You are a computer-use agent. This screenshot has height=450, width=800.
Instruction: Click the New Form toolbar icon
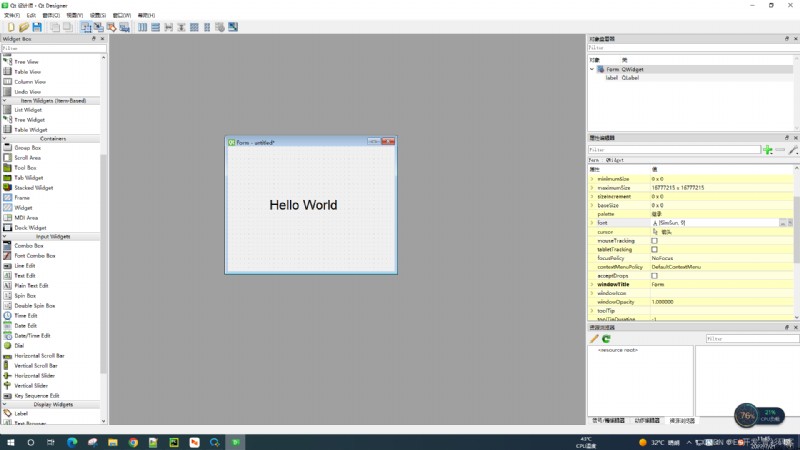click(11, 27)
